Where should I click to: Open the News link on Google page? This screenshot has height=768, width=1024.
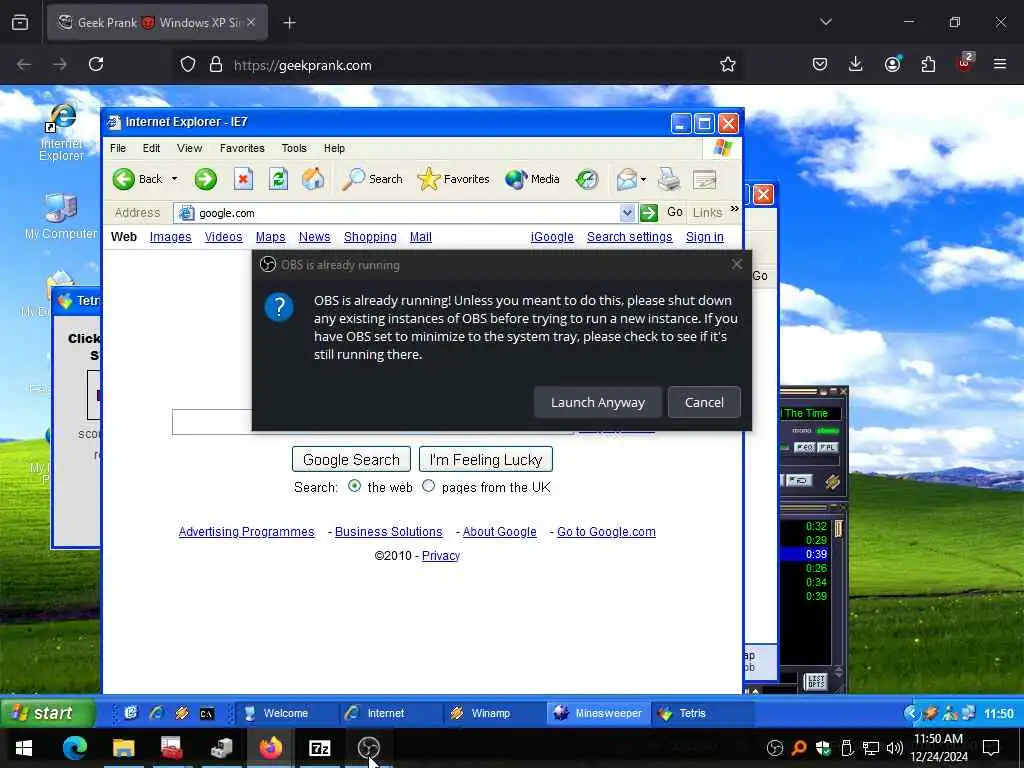[314, 237]
